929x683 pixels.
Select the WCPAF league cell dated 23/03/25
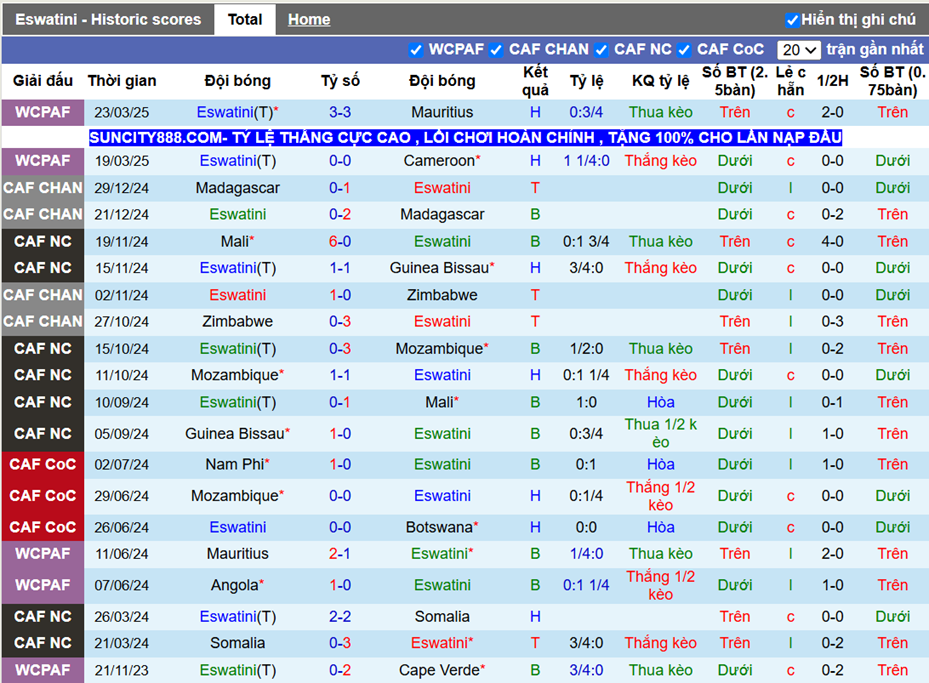[x=43, y=112]
